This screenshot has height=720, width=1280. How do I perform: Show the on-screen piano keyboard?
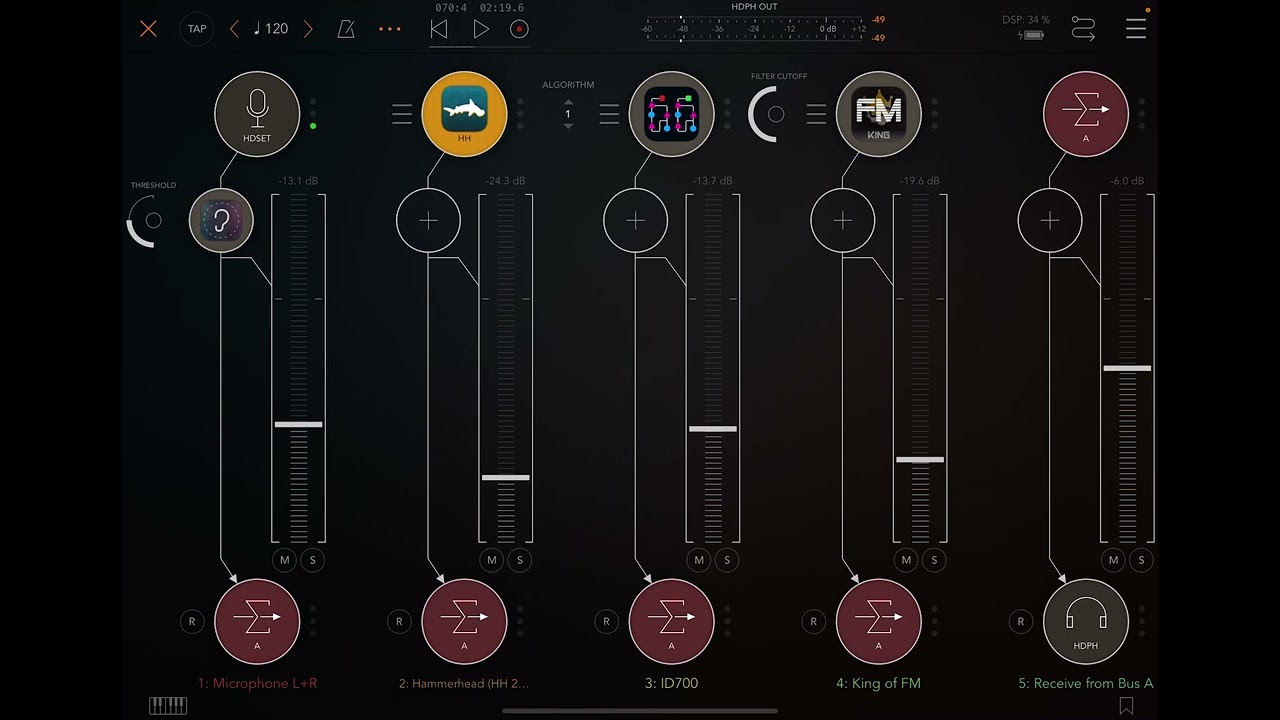pyautogui.click(x=168, y=706)
